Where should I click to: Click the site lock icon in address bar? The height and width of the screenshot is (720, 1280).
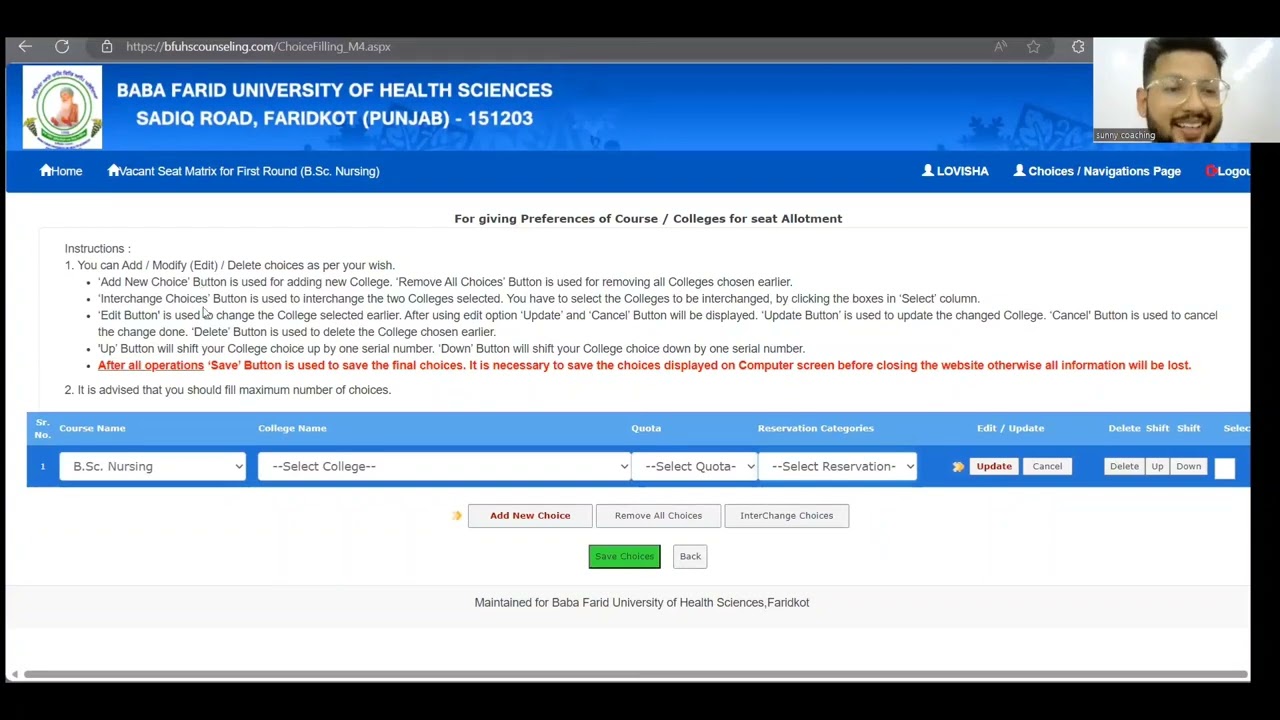tap(106, 46)
